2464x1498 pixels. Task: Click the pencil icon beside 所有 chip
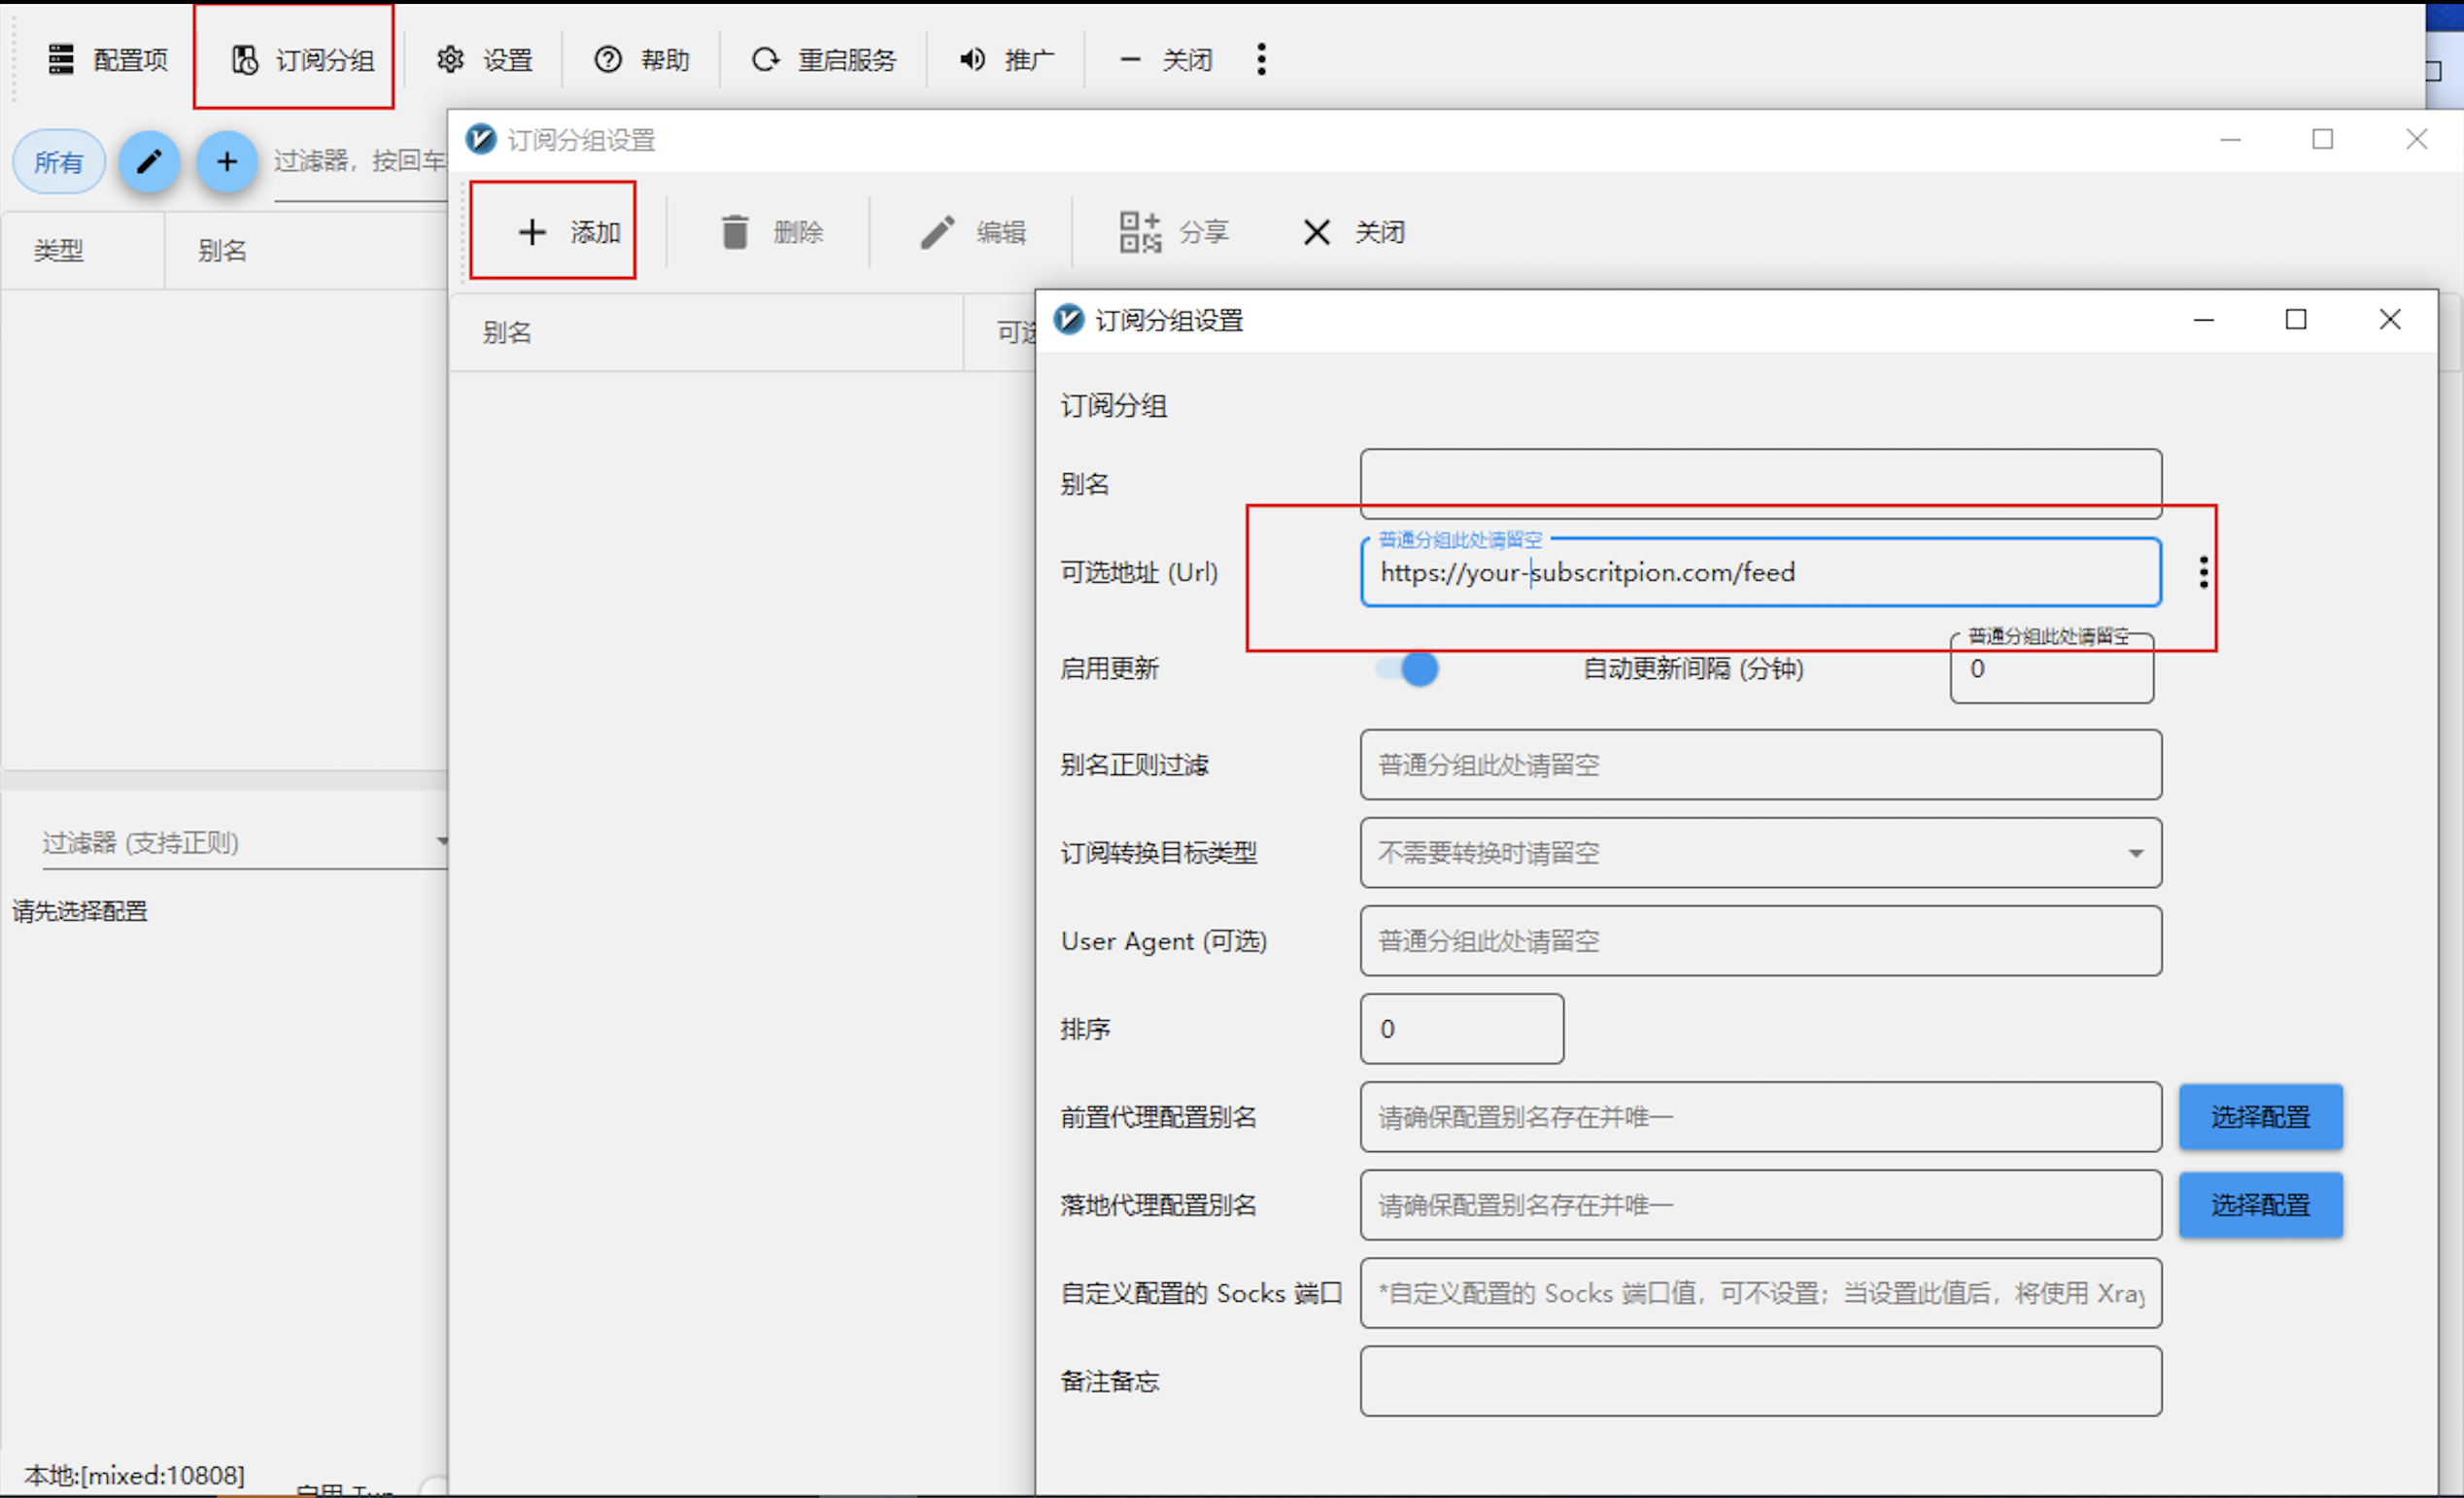149,161
